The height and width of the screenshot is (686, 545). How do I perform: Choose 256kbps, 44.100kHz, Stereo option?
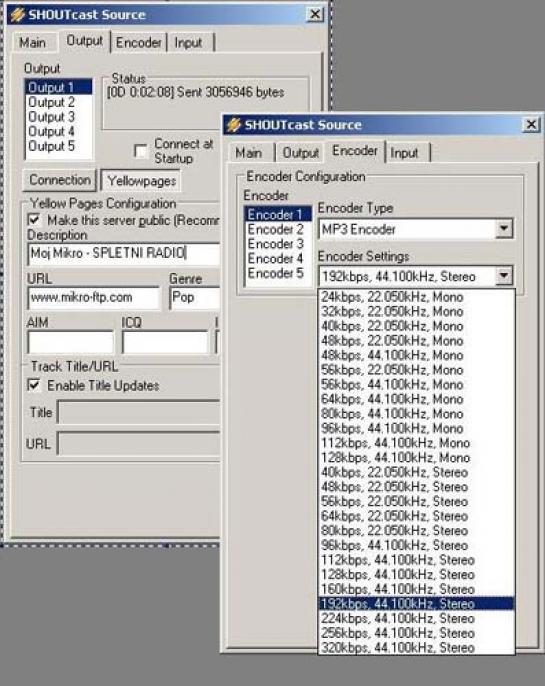coord(416,633)
